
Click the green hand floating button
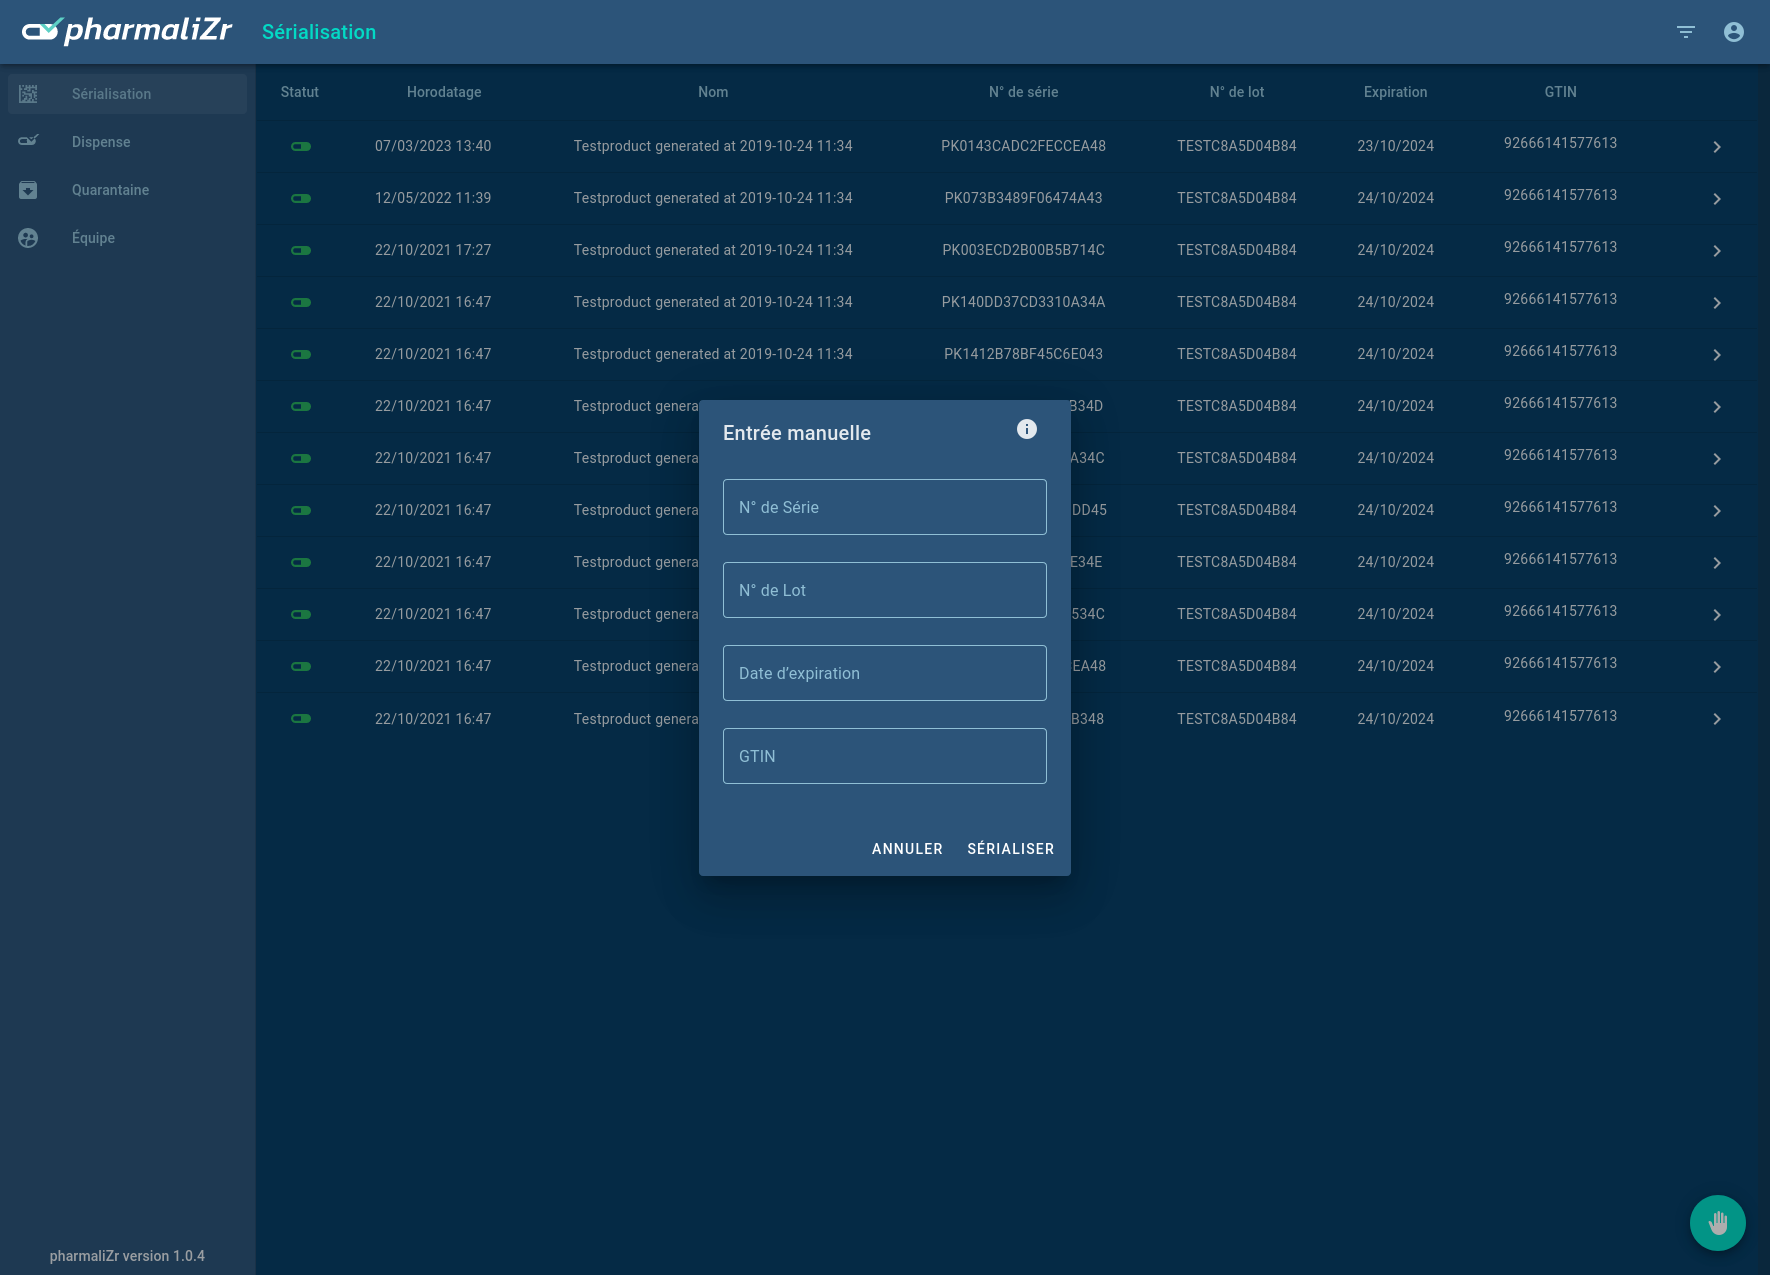pyautogui.click(x=1718, y=1222)
